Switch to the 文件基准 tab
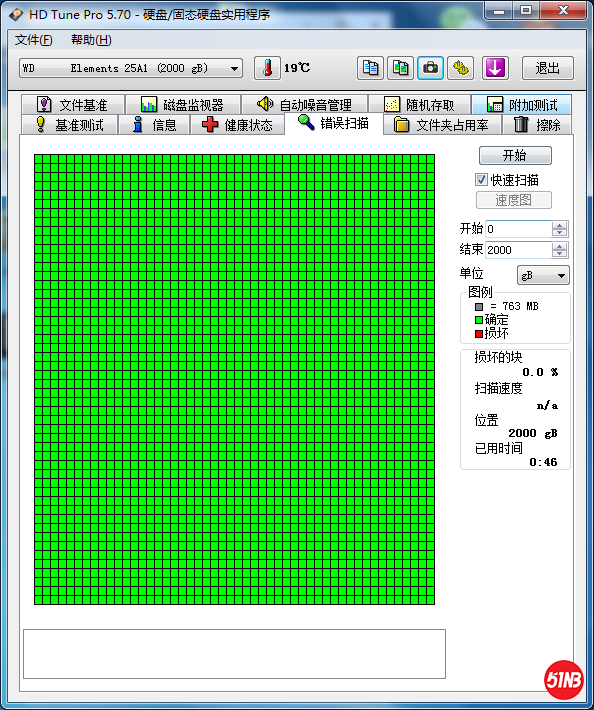Viewport: 594px width, 710px height. coord(72,105)
